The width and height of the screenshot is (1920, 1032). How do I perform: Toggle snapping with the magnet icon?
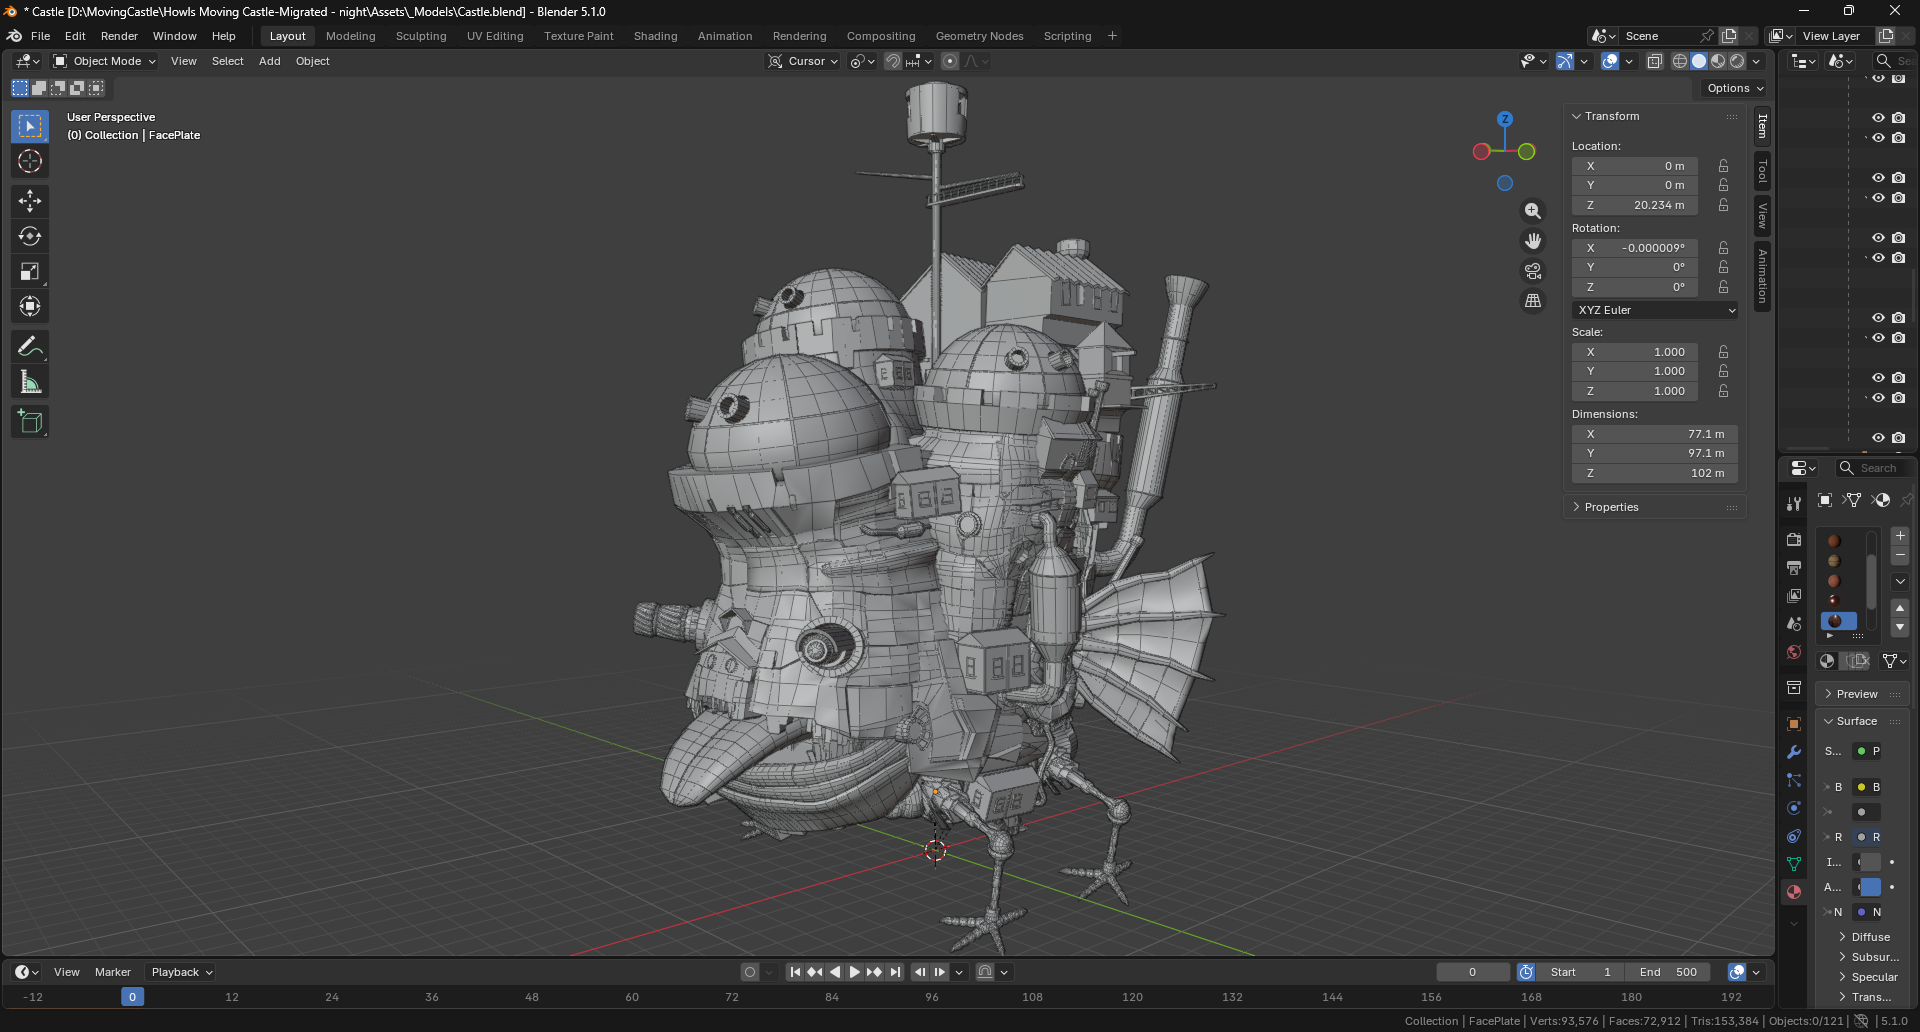click(x=893, y=61)
